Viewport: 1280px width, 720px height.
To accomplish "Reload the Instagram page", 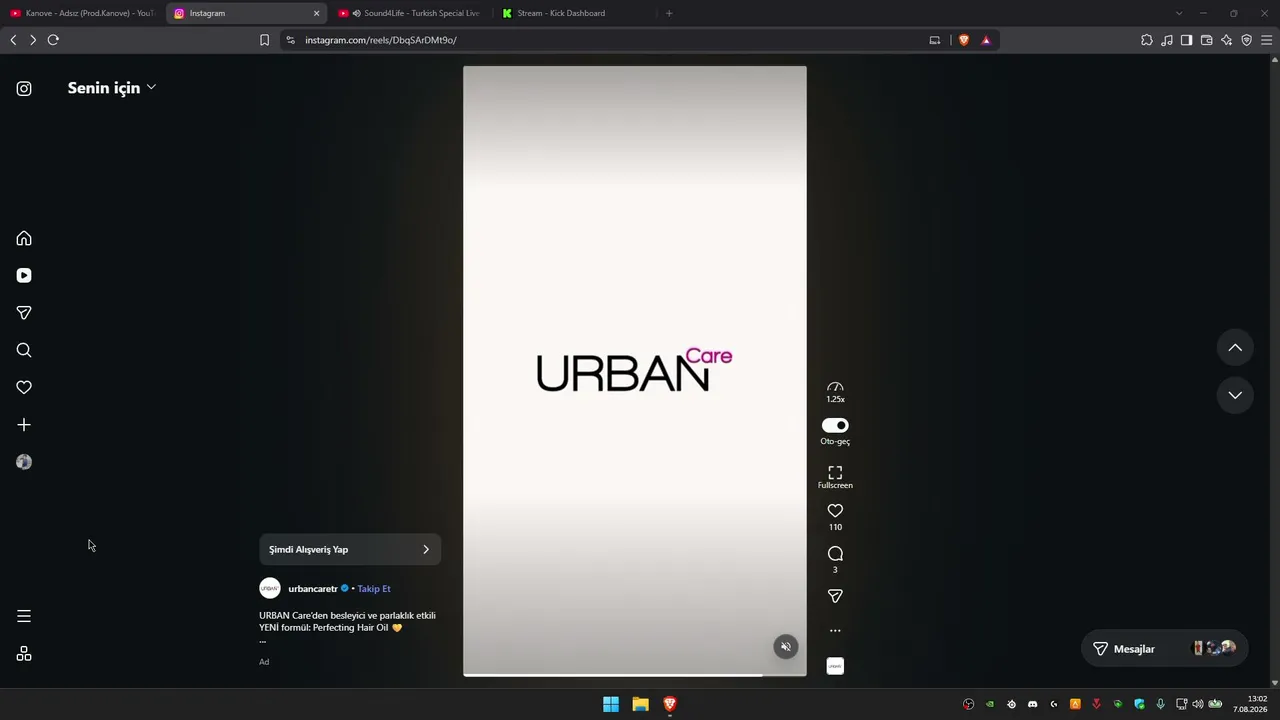I will [x=53, y=40].
